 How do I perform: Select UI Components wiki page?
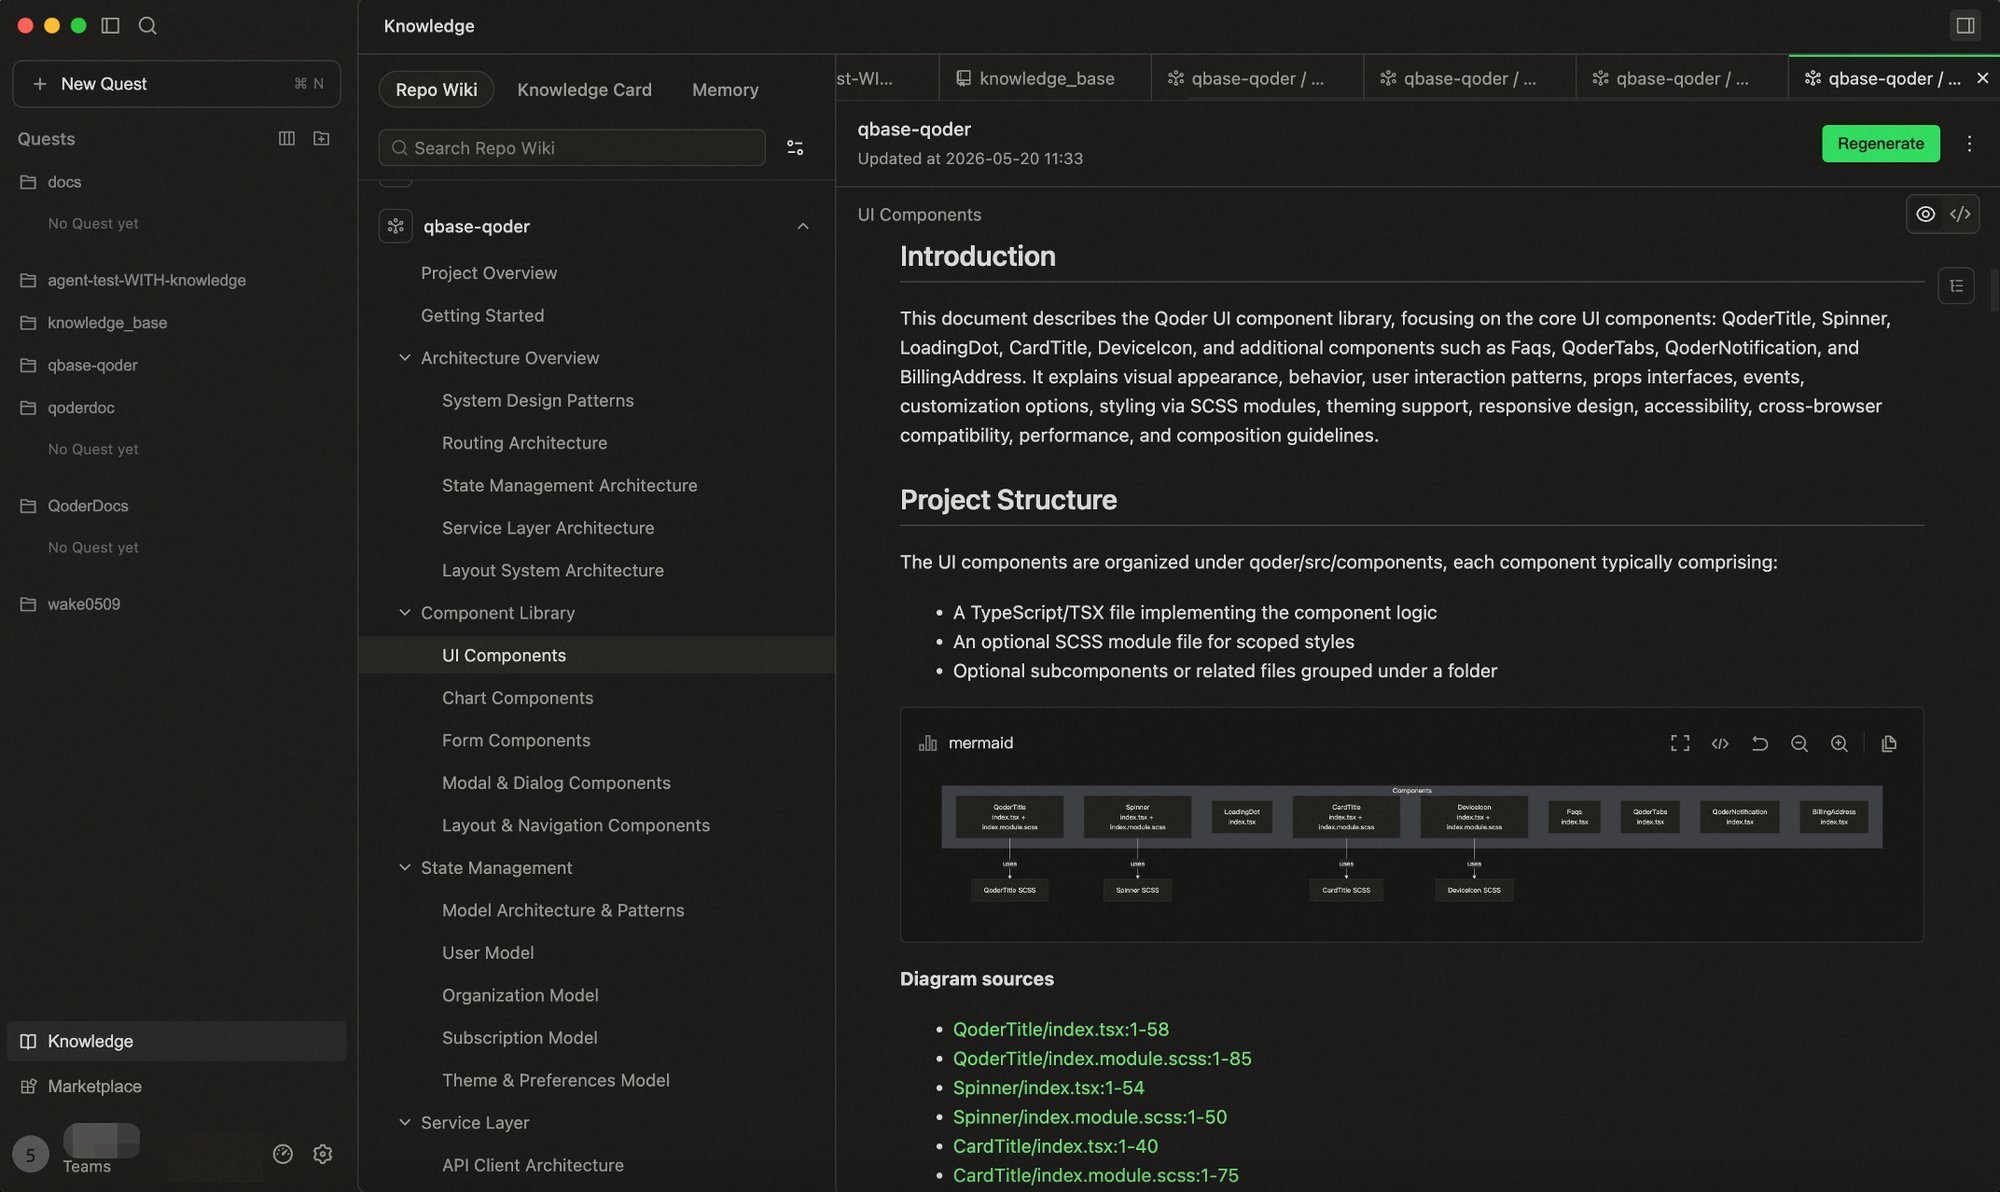coord(597,655)
